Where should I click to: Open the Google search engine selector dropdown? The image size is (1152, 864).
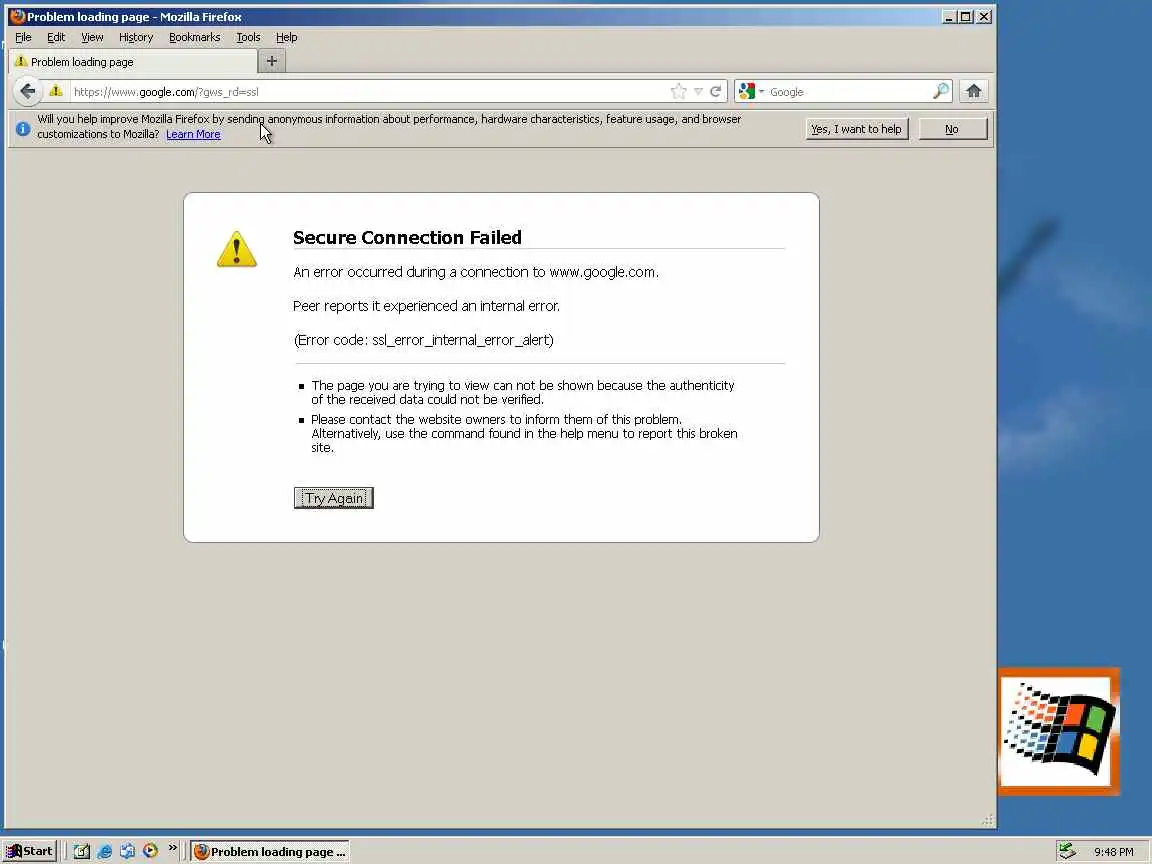coord(752,91)
